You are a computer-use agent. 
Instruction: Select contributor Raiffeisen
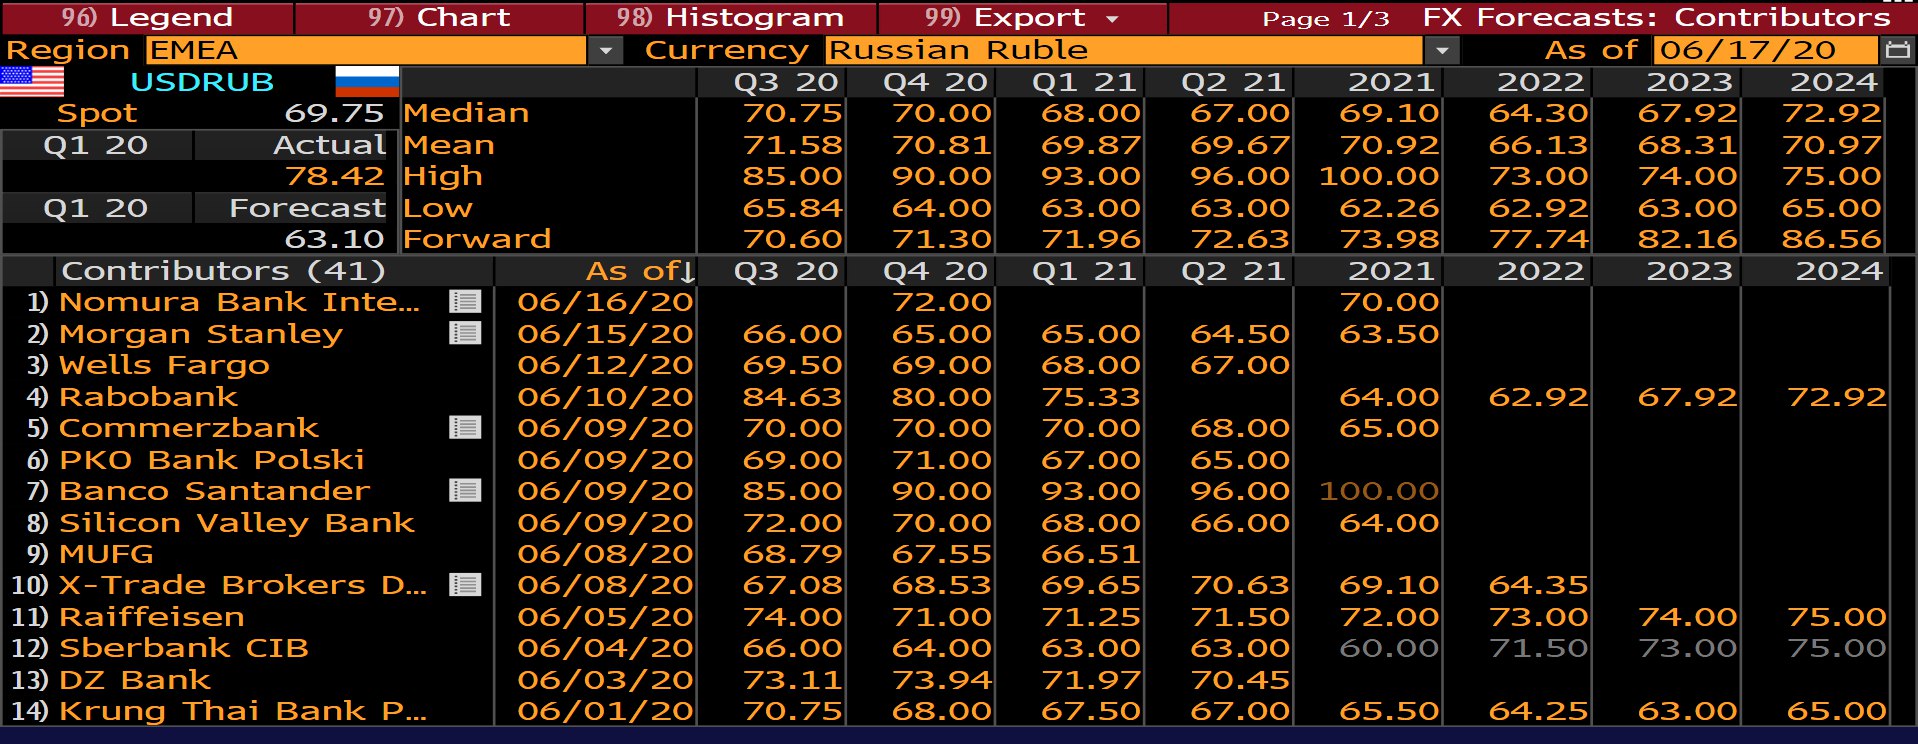(151, 617)
